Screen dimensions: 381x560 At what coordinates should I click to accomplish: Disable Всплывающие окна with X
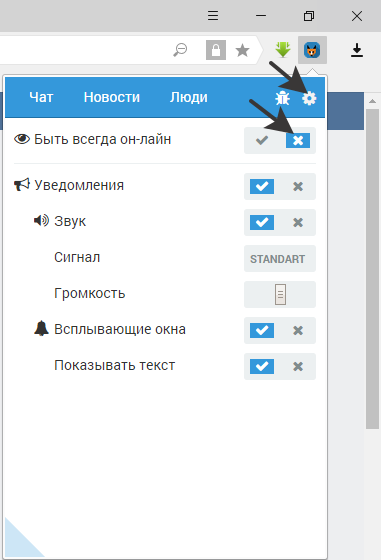pos(298,330)
